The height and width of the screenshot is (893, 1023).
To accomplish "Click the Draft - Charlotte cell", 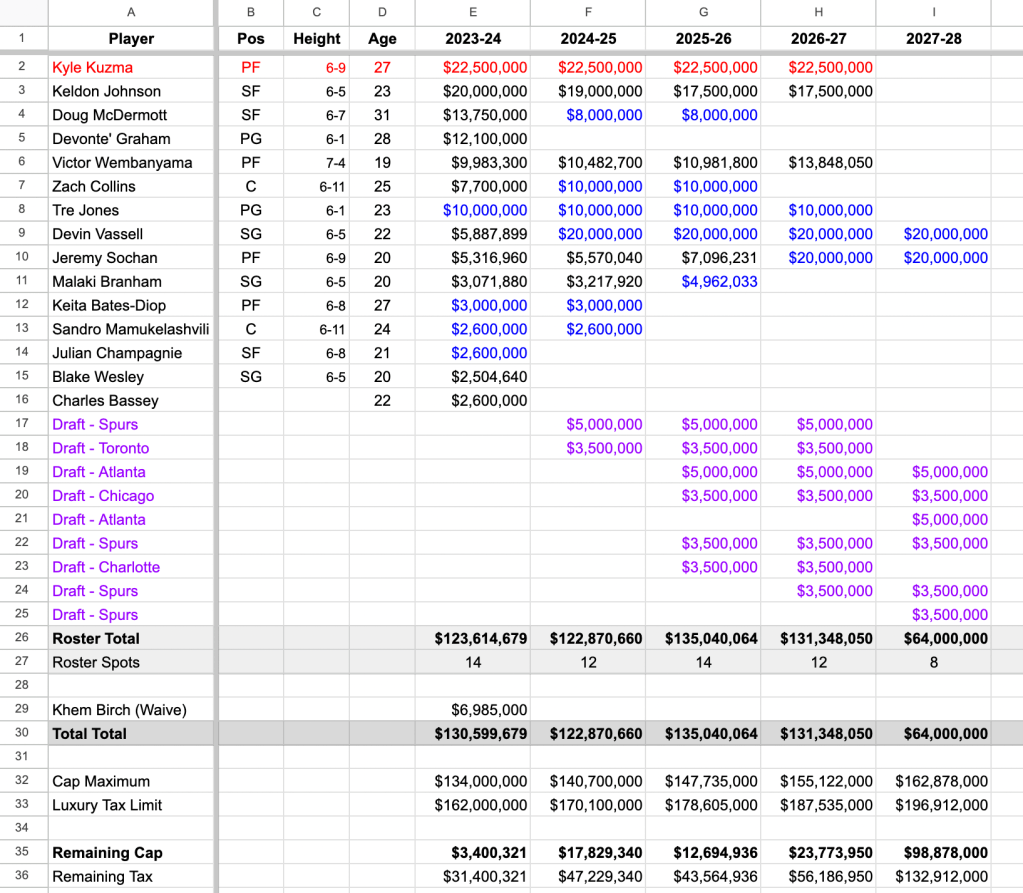I will point(106,567).
